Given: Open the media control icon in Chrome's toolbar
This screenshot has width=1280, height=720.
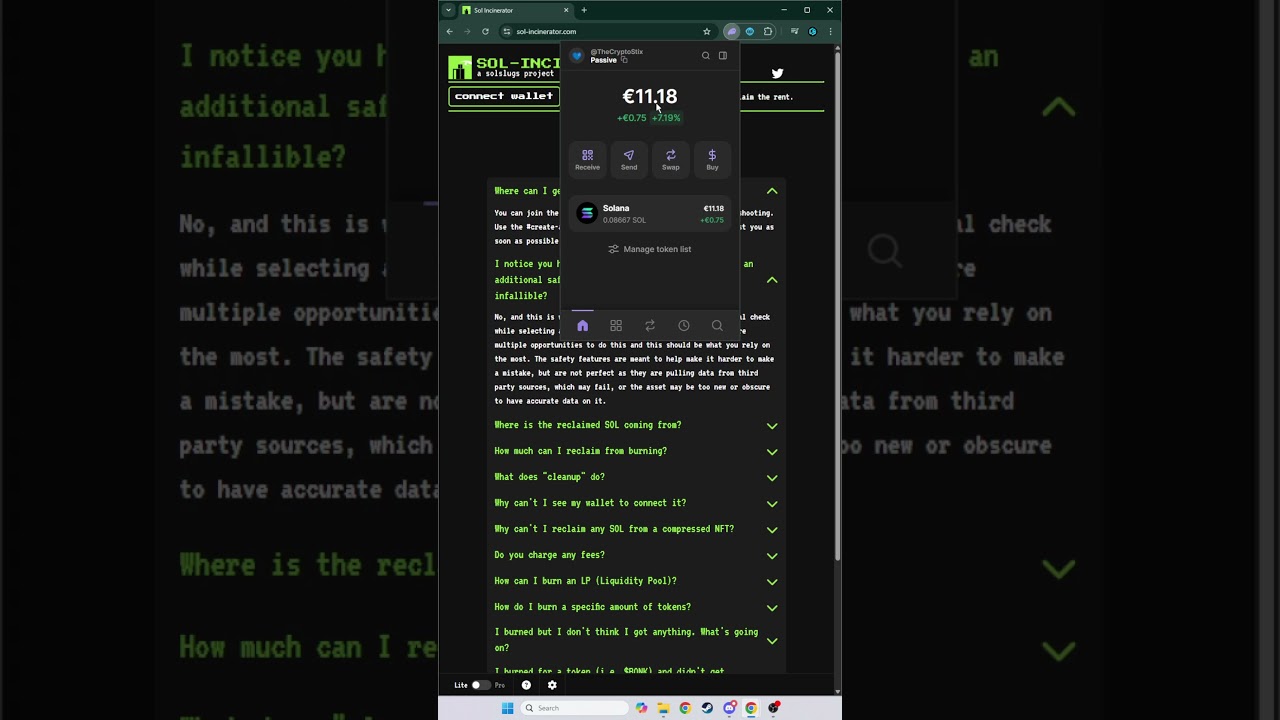Looking at the screenshot, I should coord(795,31).
